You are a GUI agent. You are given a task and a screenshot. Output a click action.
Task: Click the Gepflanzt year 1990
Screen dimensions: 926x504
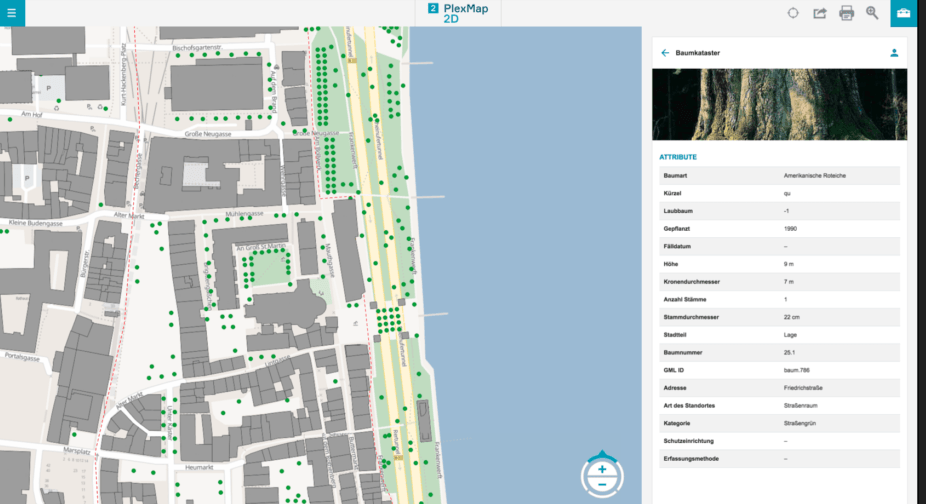click(790, 229)
